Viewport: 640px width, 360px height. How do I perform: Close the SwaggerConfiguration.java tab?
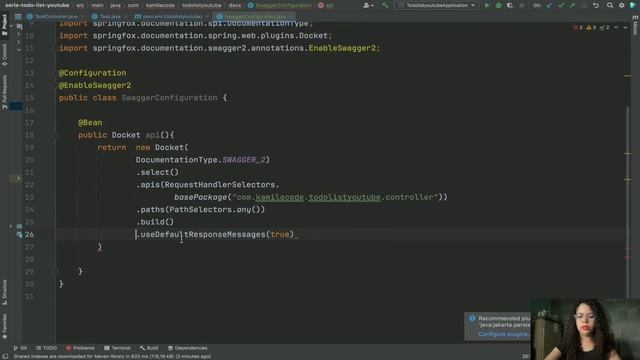click(x=291, y=17)
